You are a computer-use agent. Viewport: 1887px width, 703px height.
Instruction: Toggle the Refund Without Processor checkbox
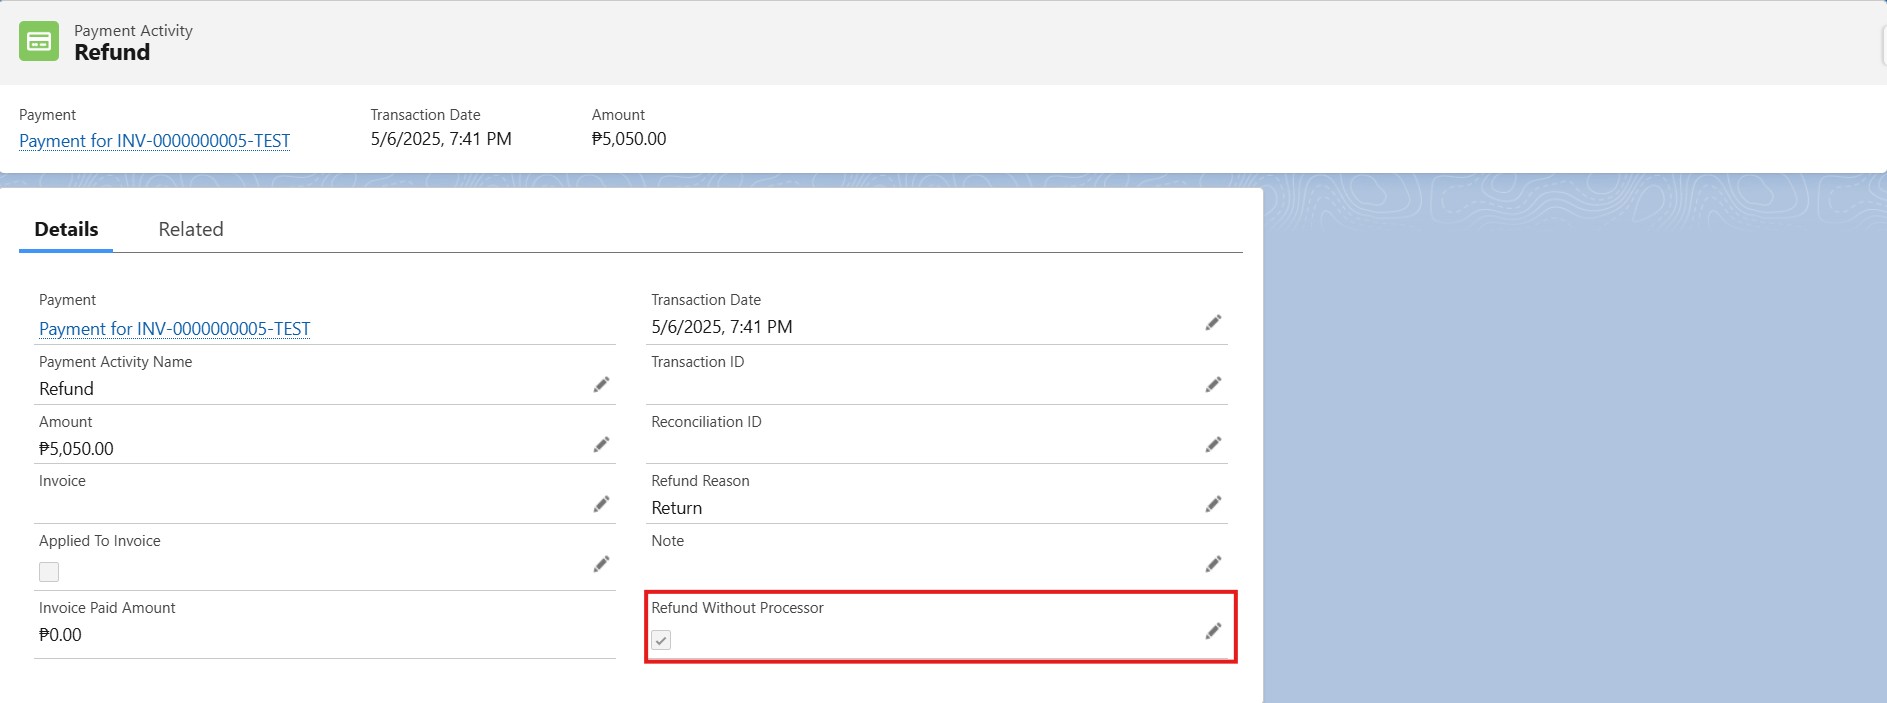click(x=661, y=640)
